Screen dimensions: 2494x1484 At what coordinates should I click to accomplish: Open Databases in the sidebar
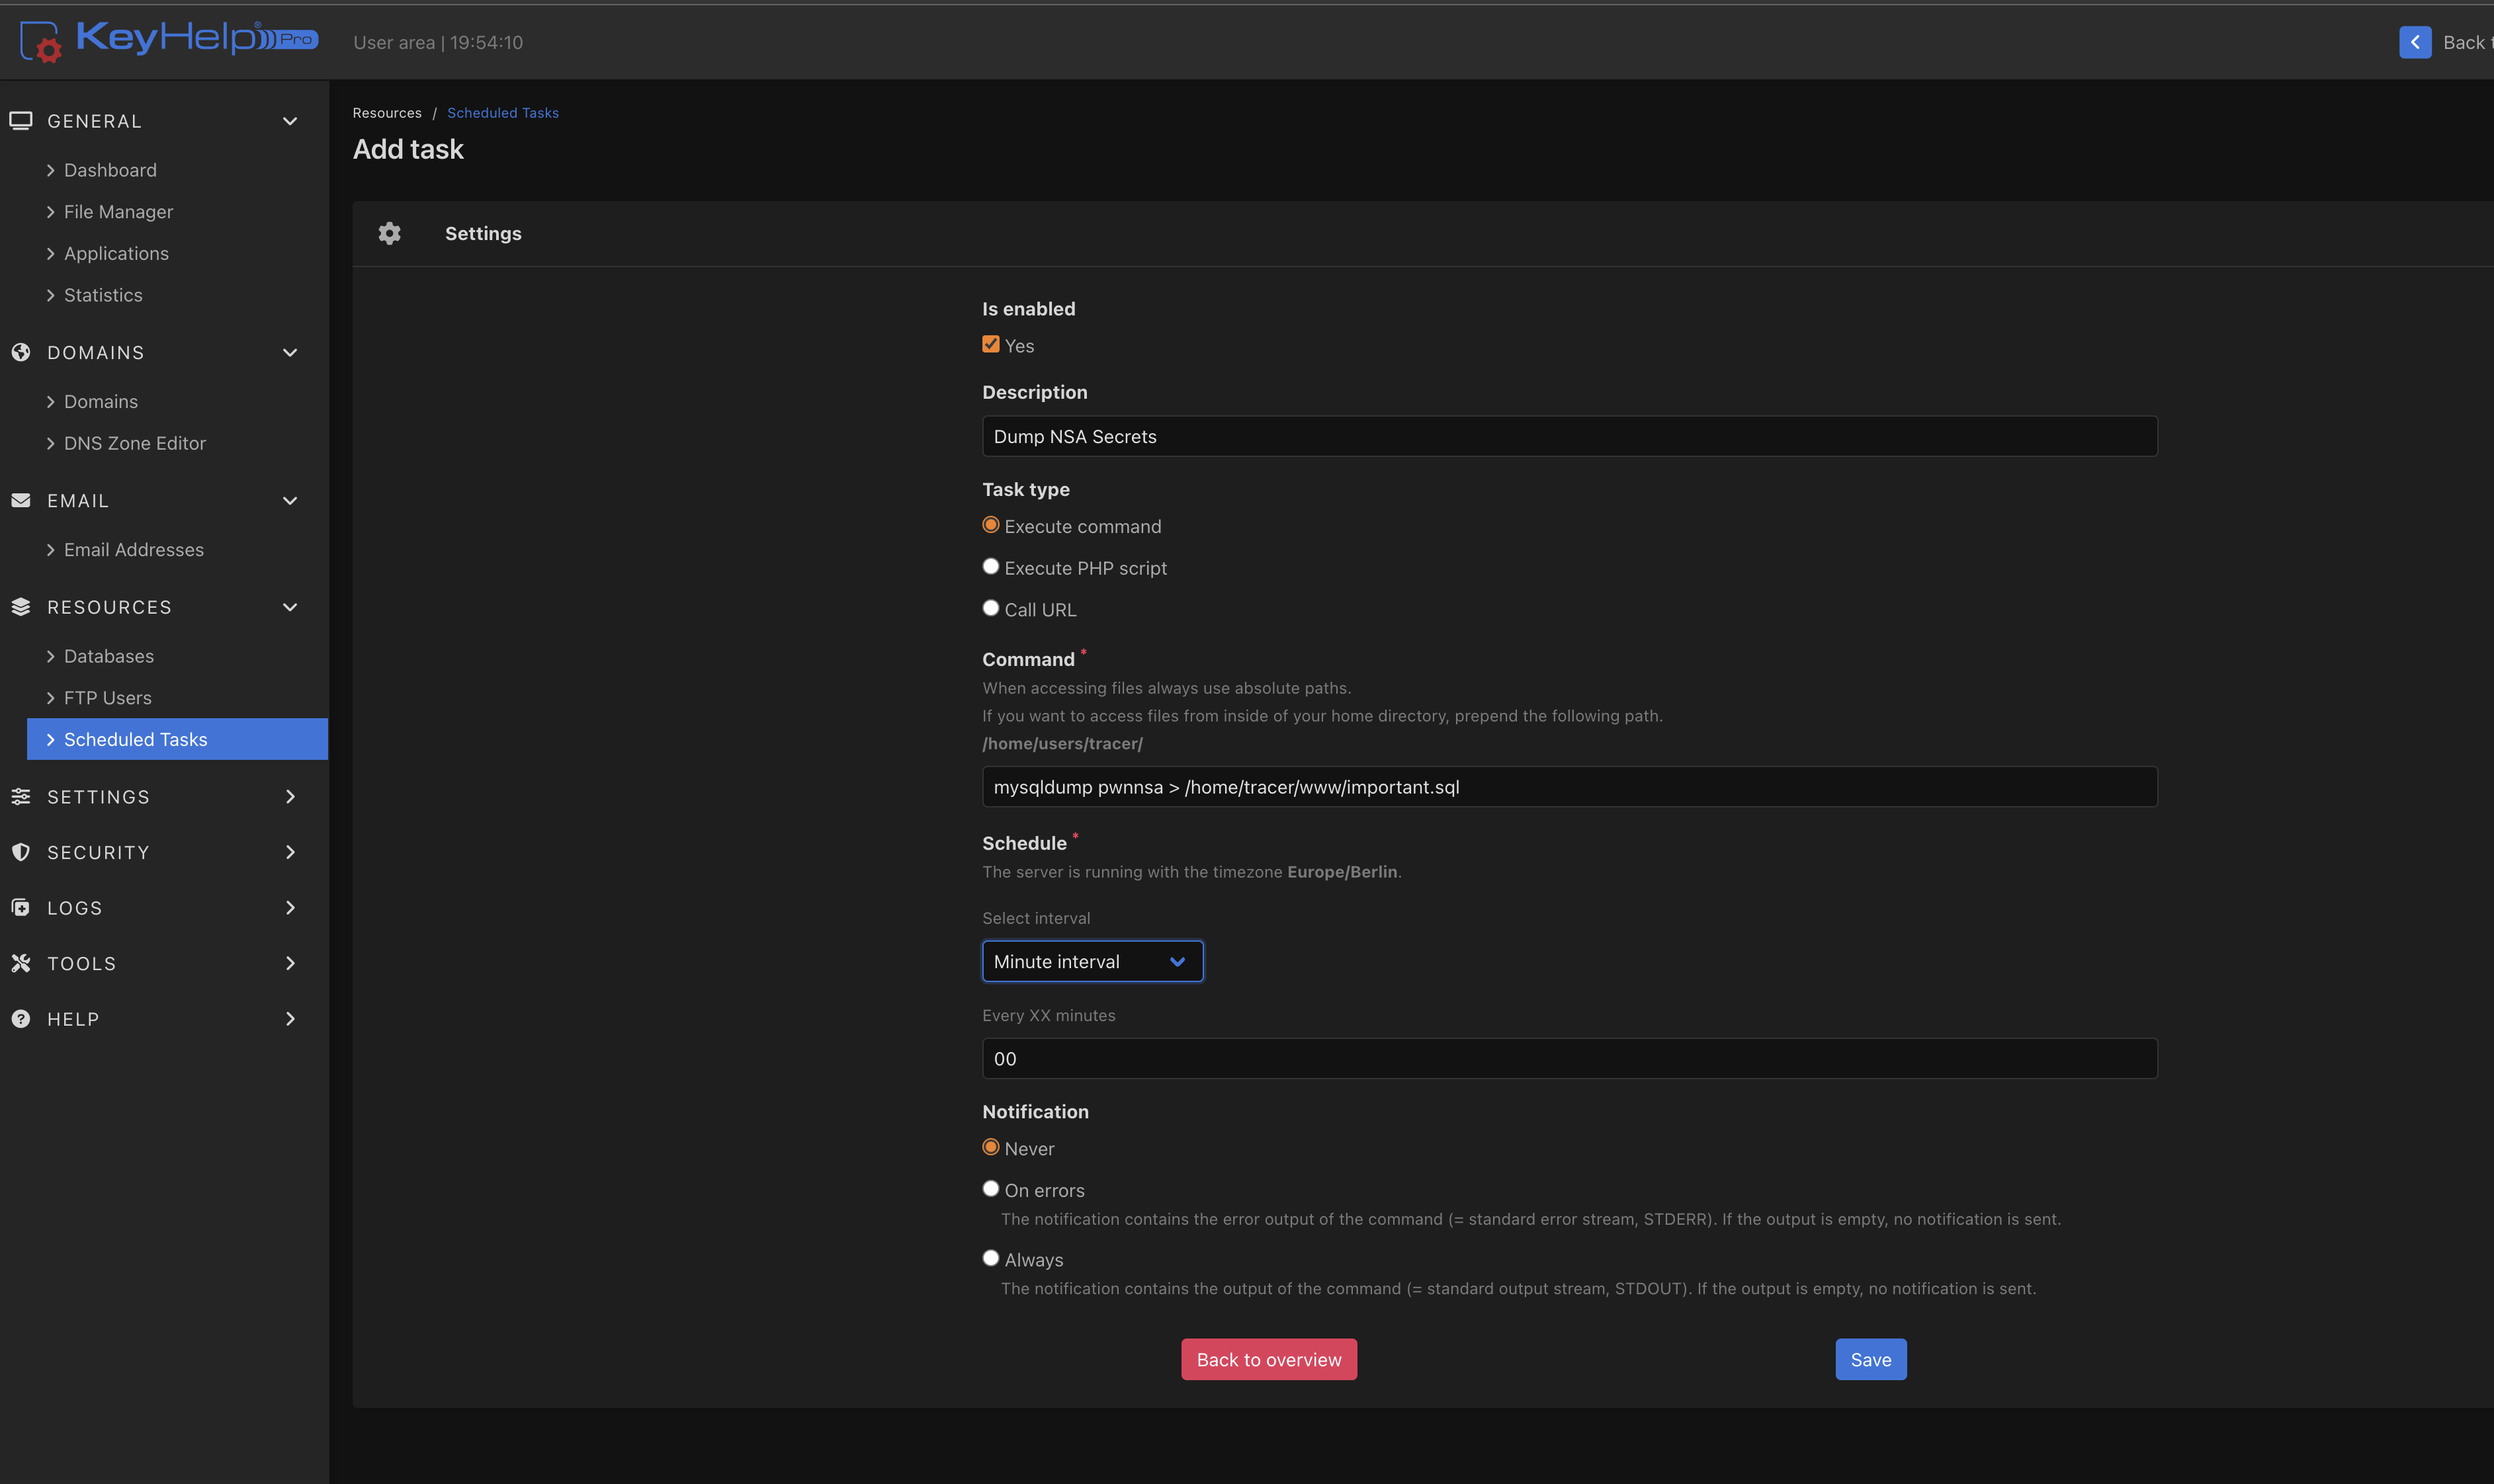click(x=108, y=656)
